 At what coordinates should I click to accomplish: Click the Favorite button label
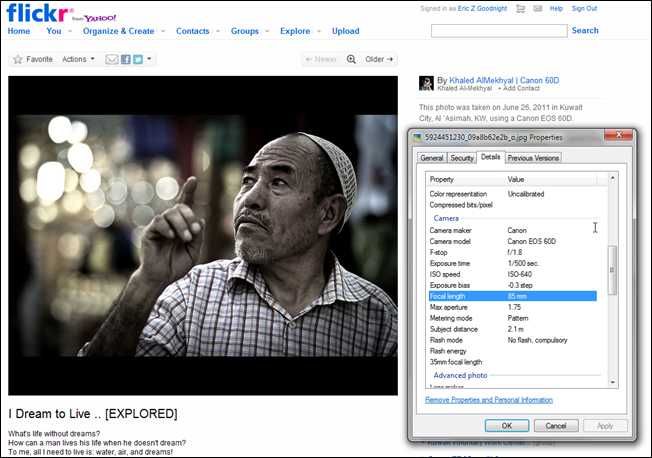(x=40, y=59)
